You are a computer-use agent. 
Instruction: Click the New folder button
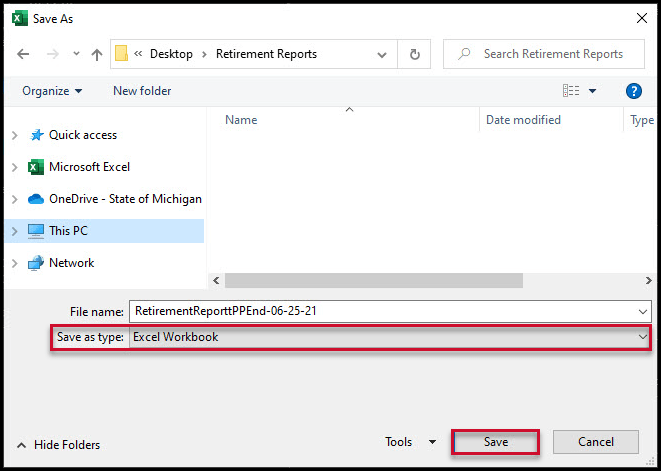pyautogui.click(x=142, y=91)
